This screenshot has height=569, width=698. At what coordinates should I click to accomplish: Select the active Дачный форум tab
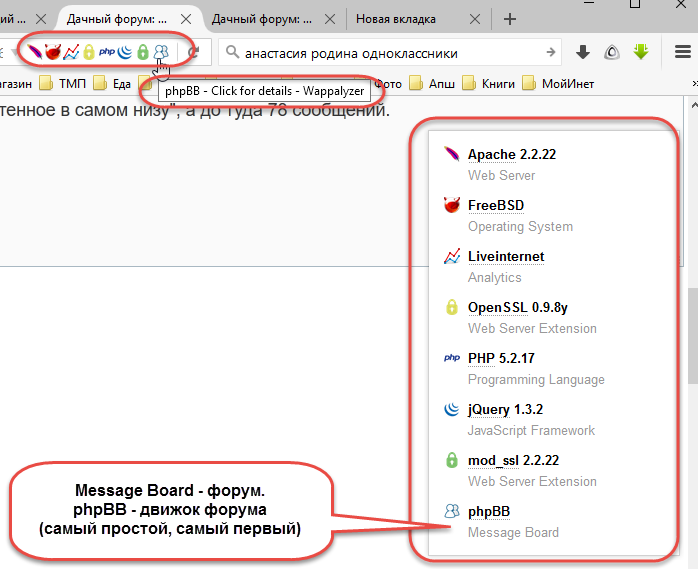point(117,19)
